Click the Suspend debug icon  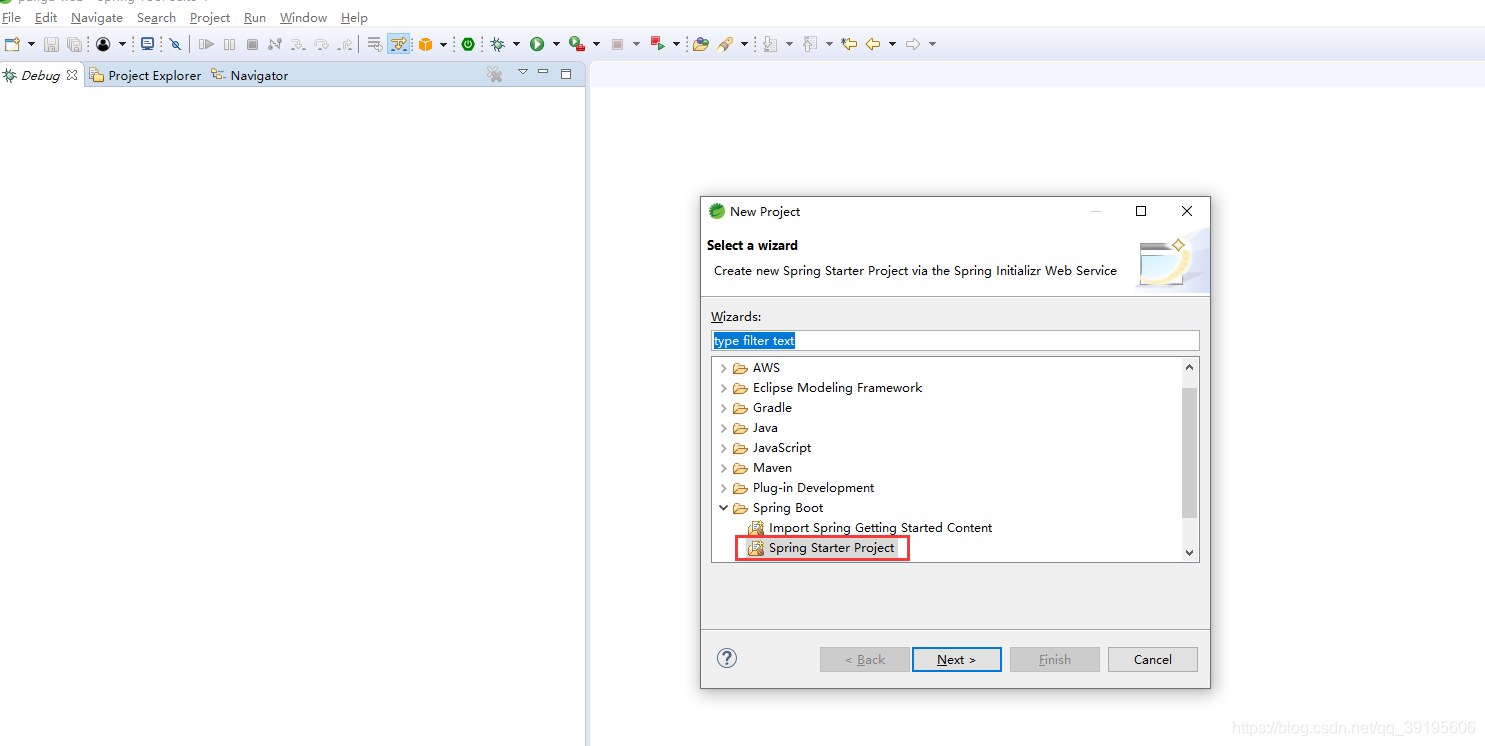229,44
